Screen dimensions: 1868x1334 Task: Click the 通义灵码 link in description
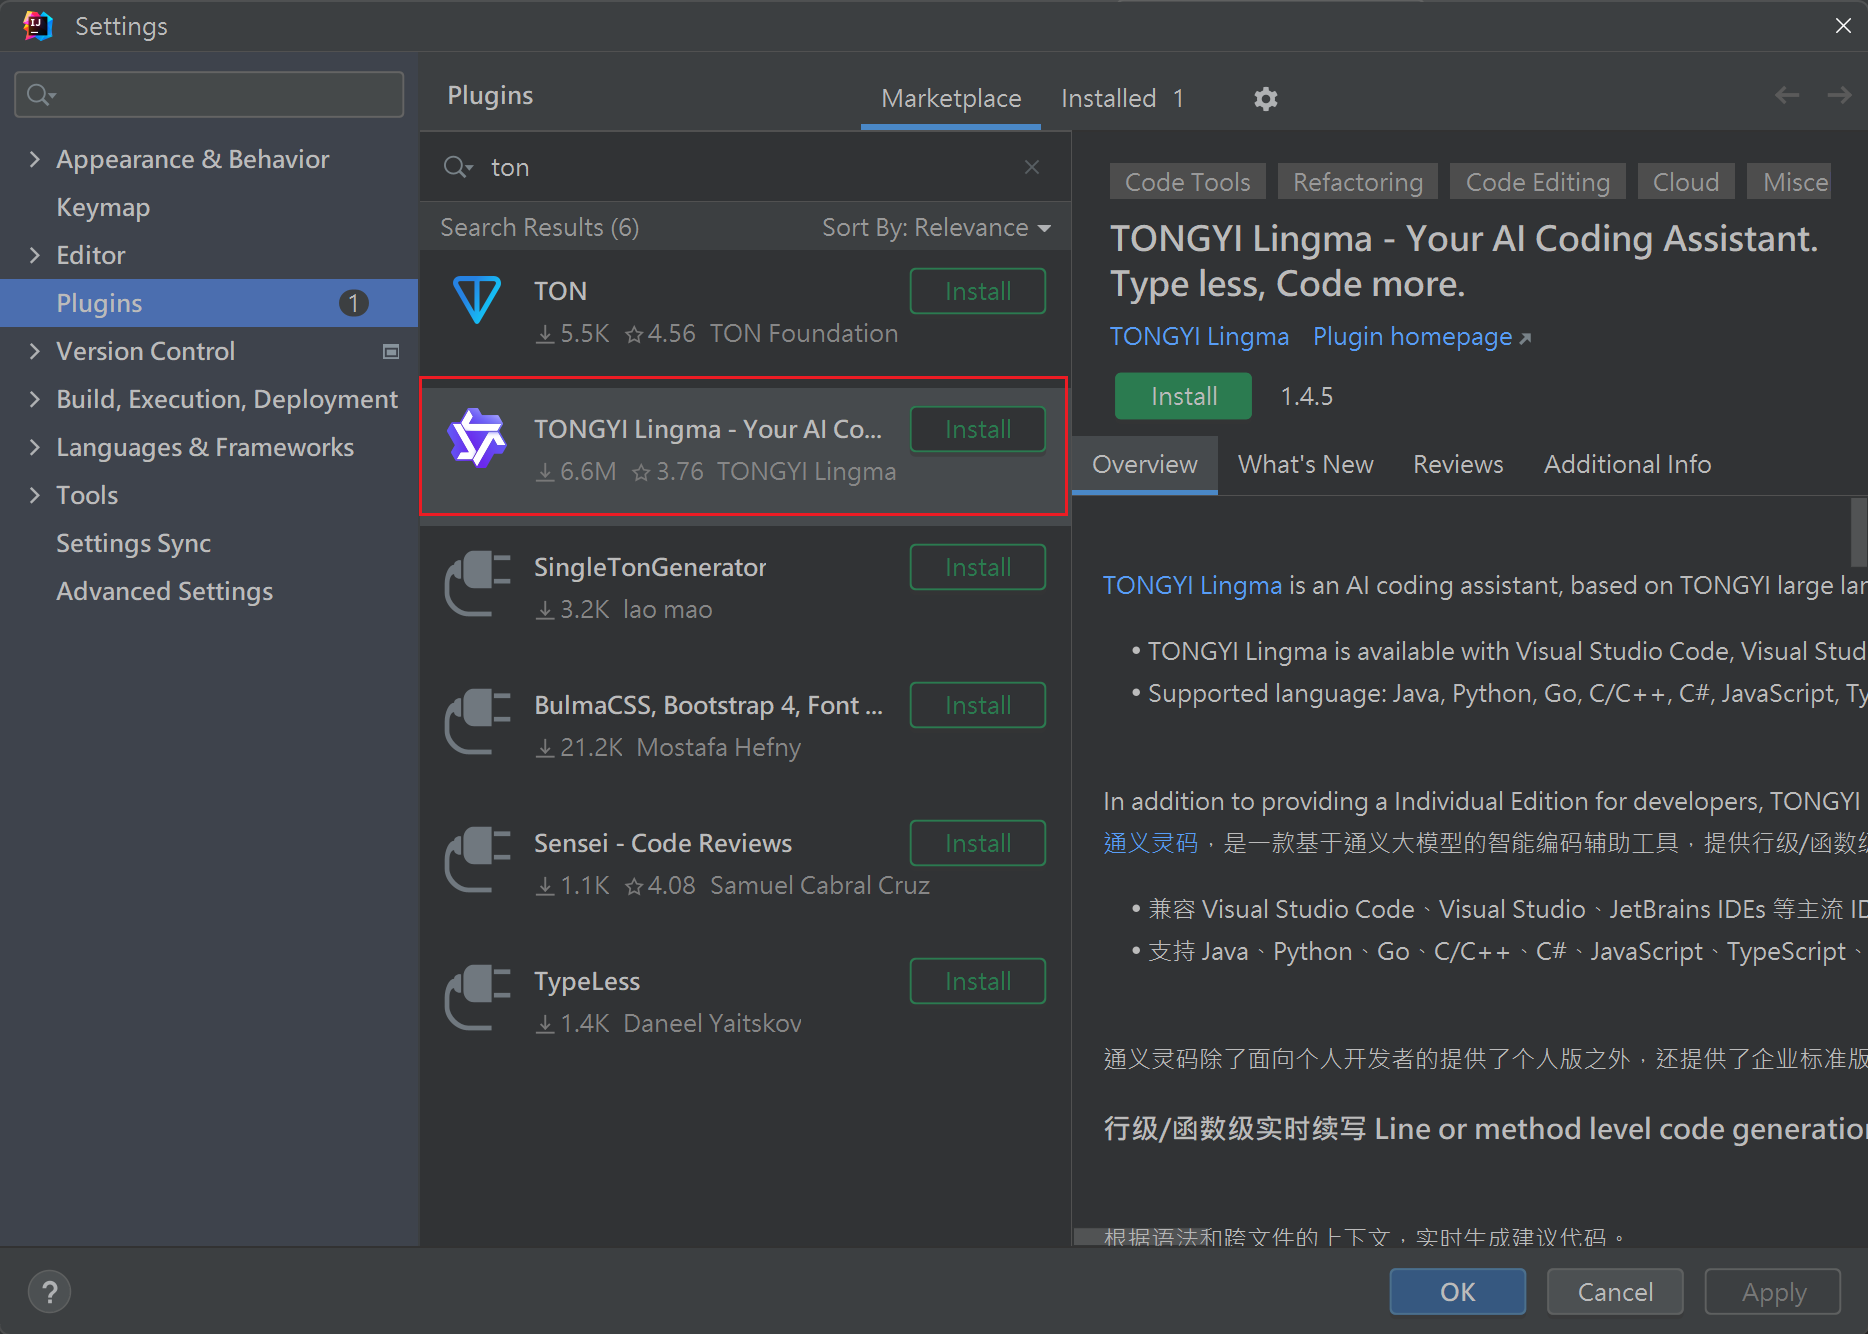click(1150, 843)
